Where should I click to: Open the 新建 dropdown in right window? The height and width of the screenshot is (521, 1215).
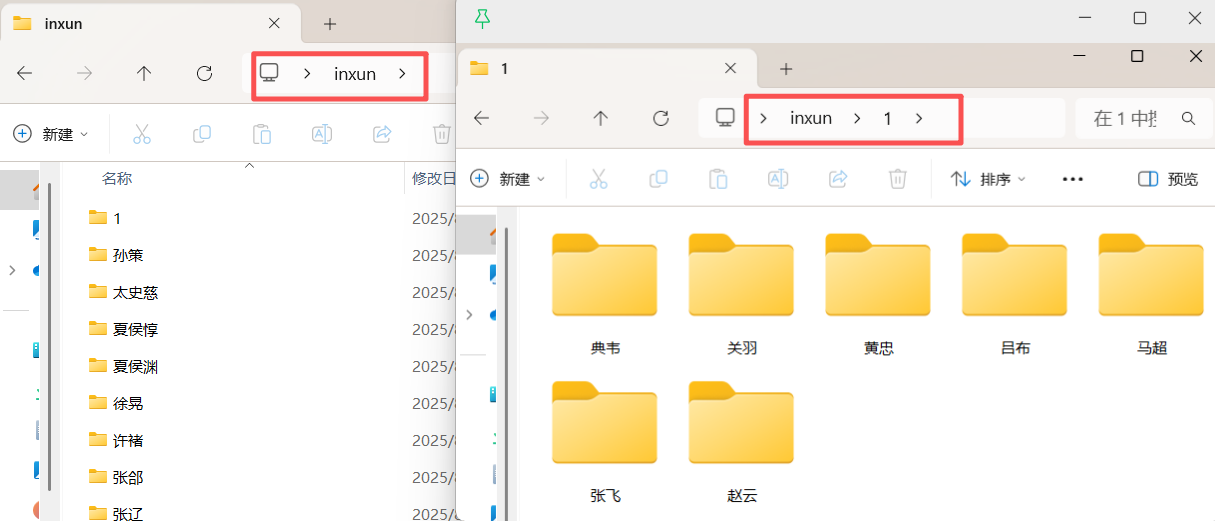coord(508,179)
